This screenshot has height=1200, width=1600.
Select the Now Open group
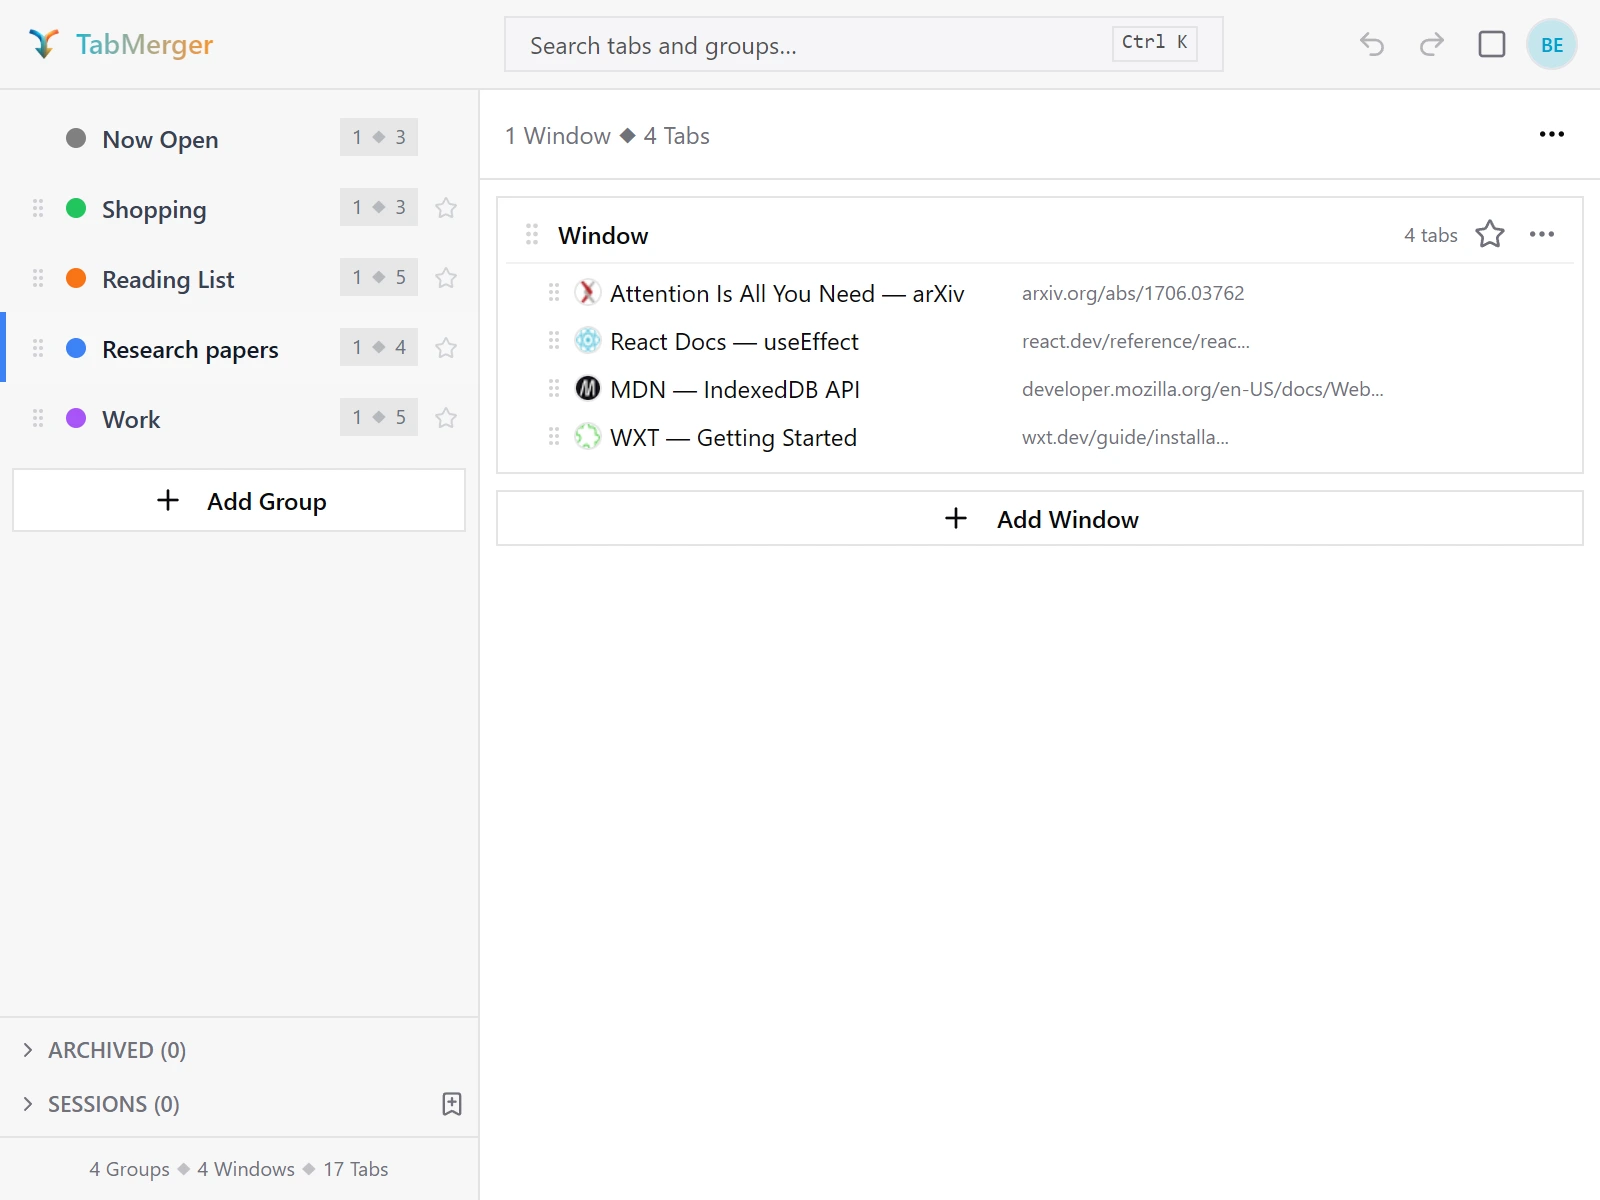(x=239, y=138)
